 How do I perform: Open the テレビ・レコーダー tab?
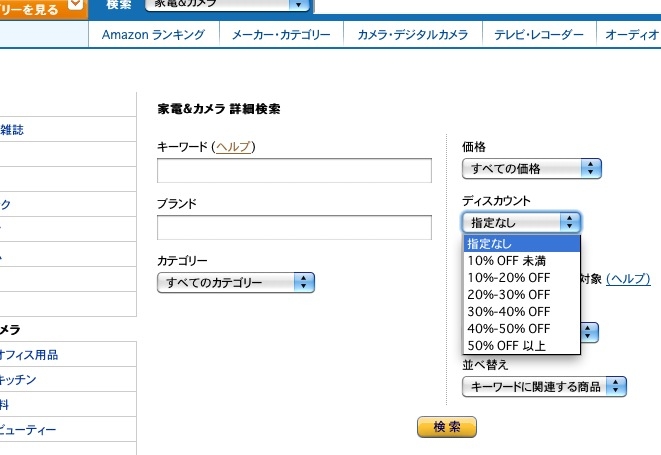[x=538, y=35]
